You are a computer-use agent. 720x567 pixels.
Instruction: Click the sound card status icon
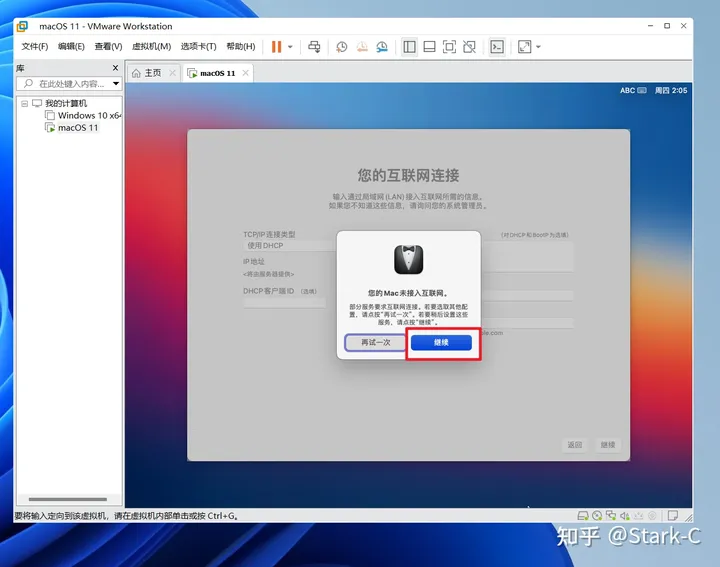624,516
